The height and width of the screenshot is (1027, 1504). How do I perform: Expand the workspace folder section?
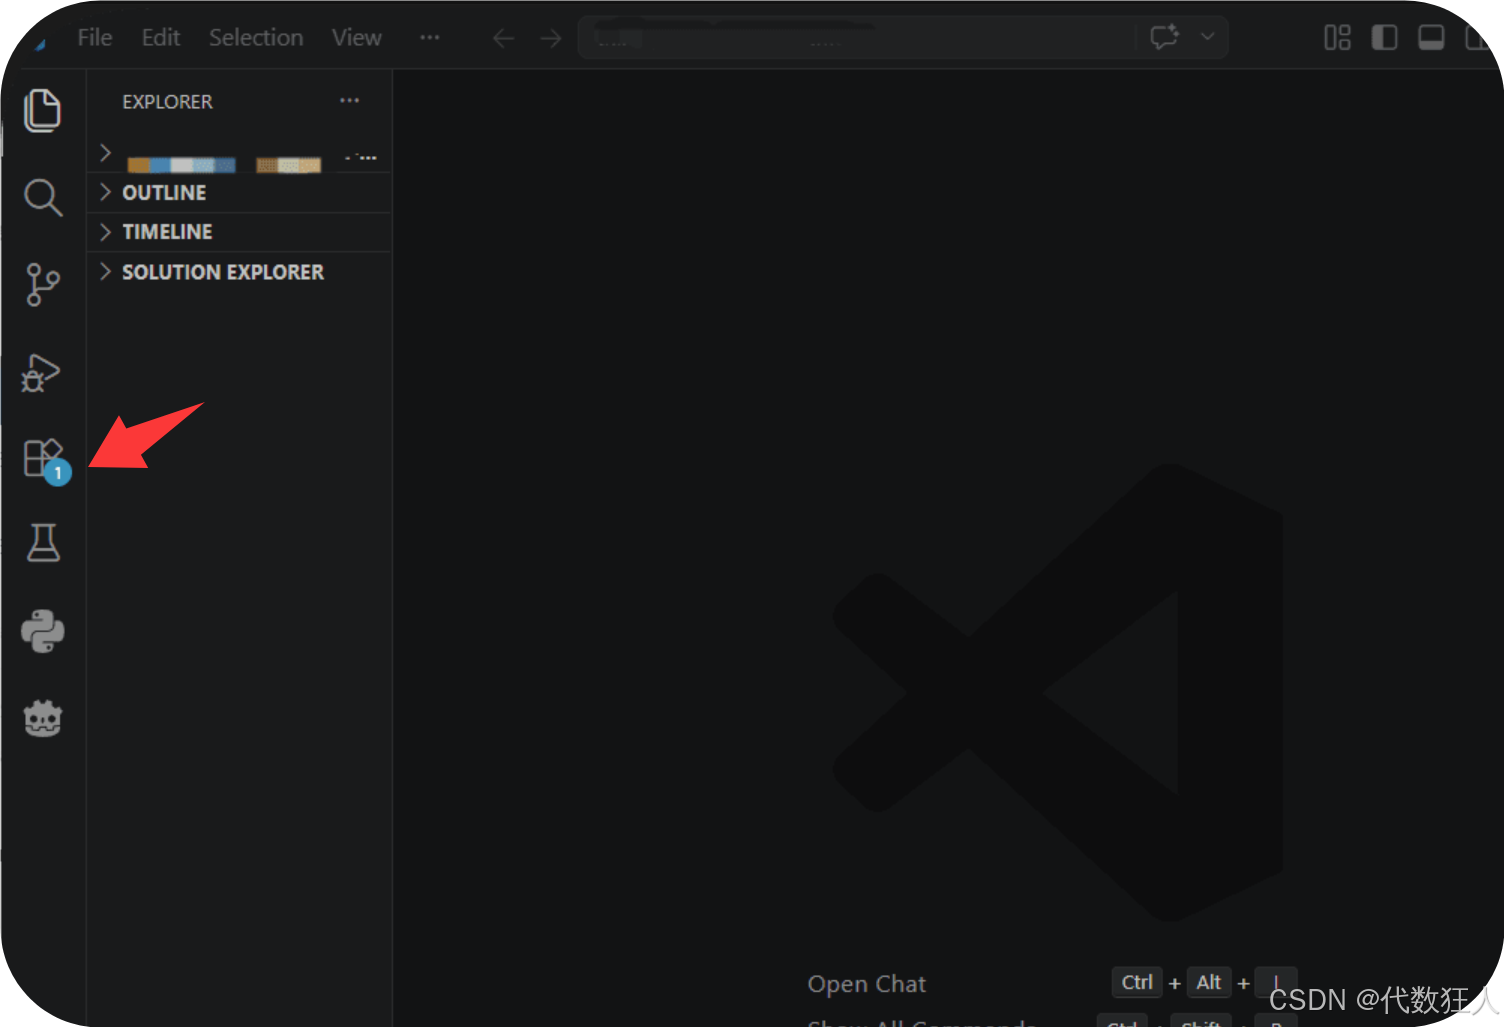239,156
